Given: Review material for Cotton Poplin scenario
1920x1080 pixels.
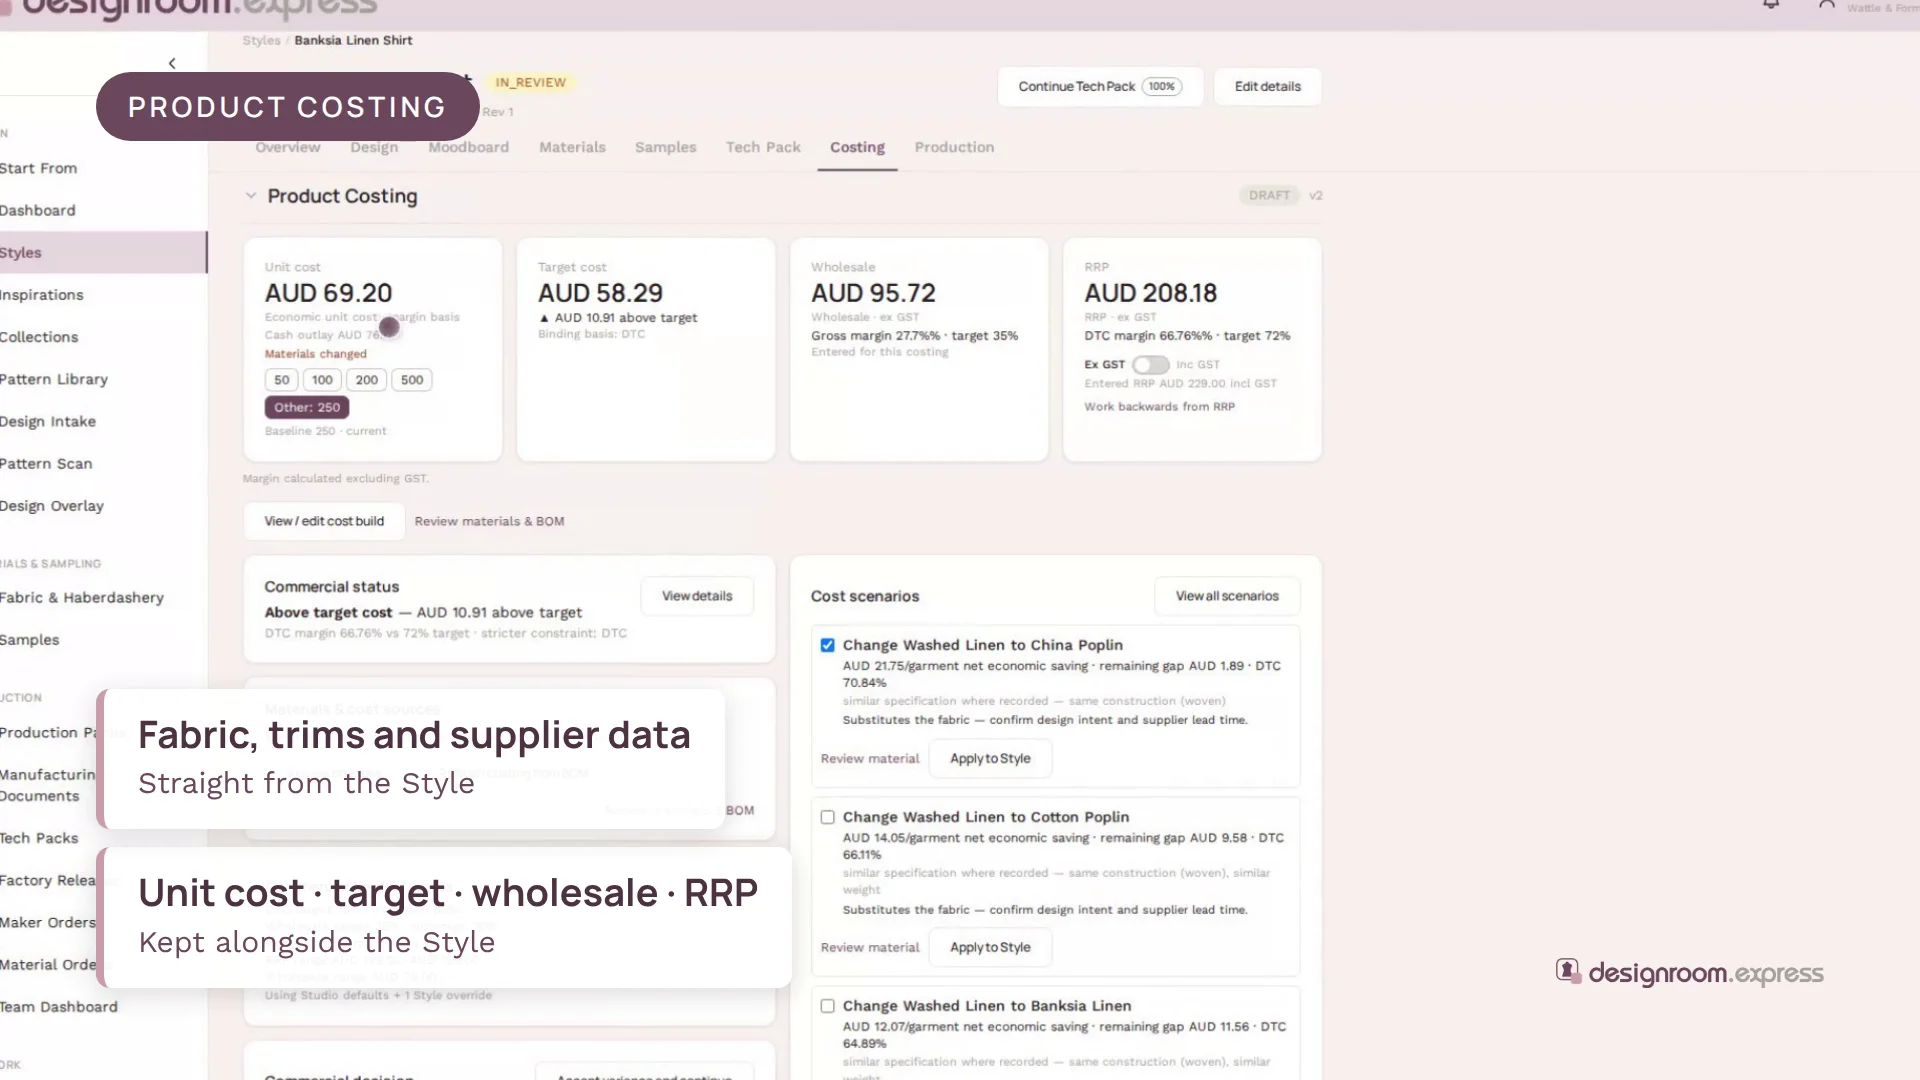Looking at the screenshot, I should coord(870,948).
